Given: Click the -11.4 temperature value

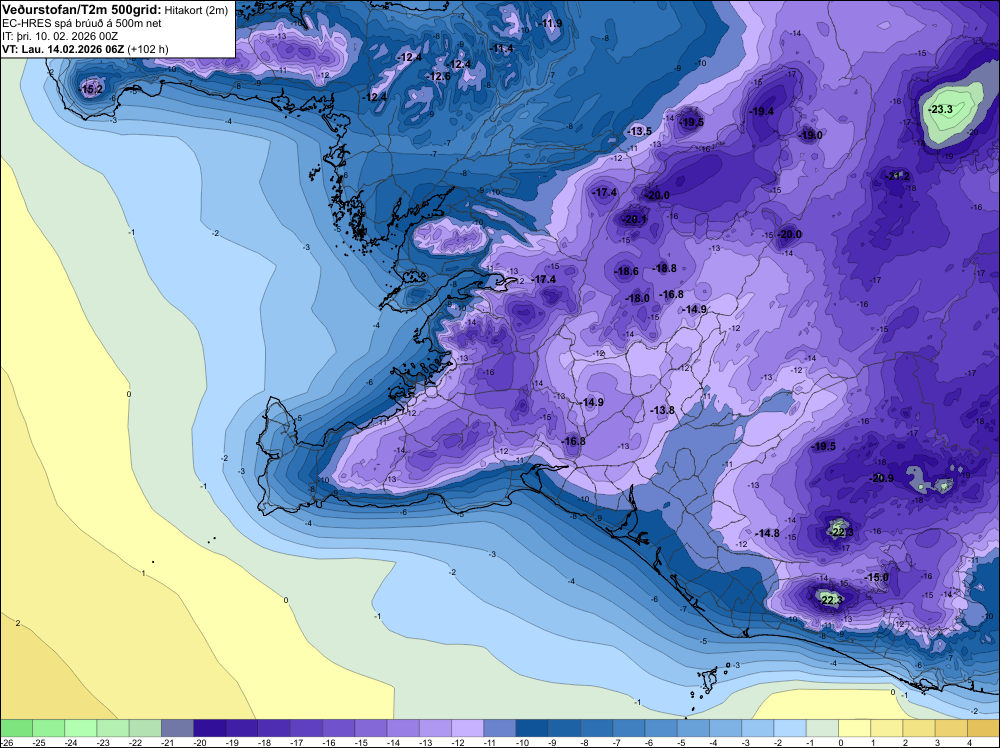Looking at the screenshot, I should click(x=502, y=48).
